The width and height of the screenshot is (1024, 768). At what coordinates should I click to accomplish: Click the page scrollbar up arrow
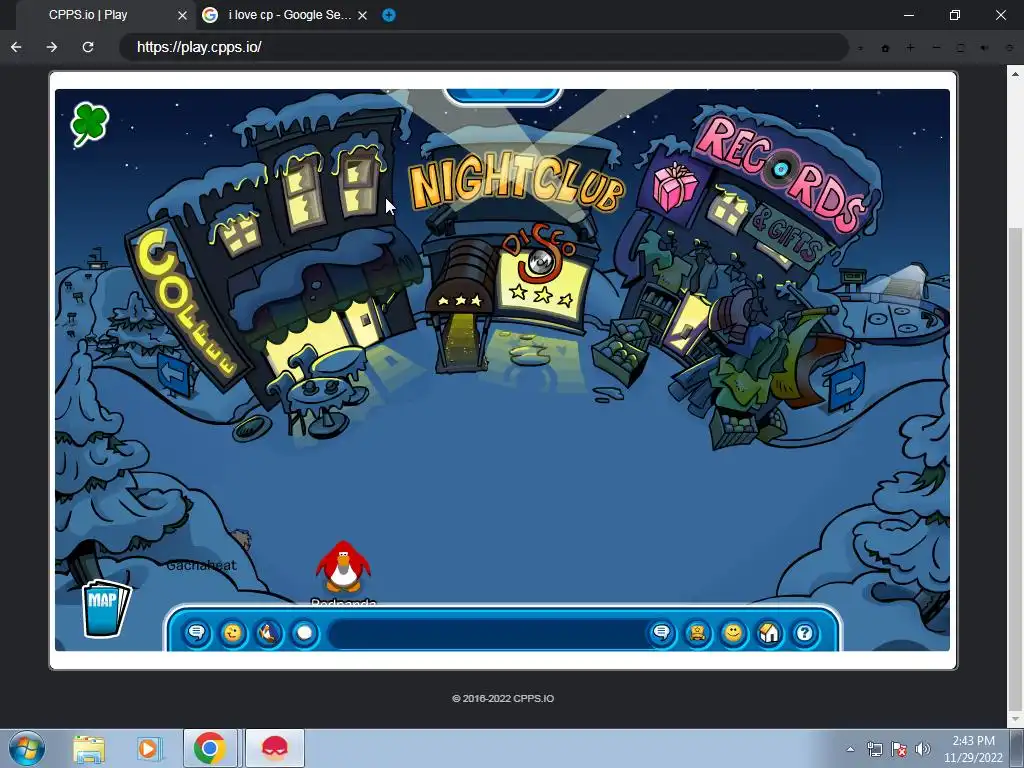1016,73
